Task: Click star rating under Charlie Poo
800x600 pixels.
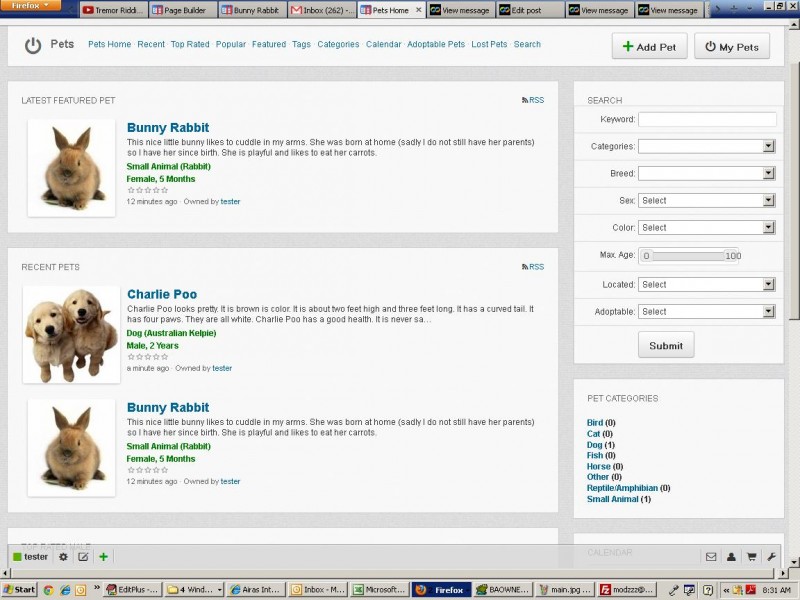Action: 147,357
